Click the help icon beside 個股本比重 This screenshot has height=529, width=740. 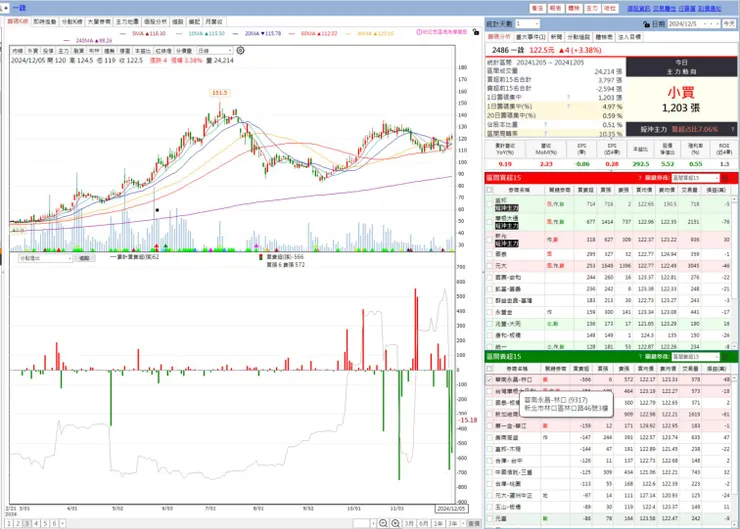tap(546, 125)
